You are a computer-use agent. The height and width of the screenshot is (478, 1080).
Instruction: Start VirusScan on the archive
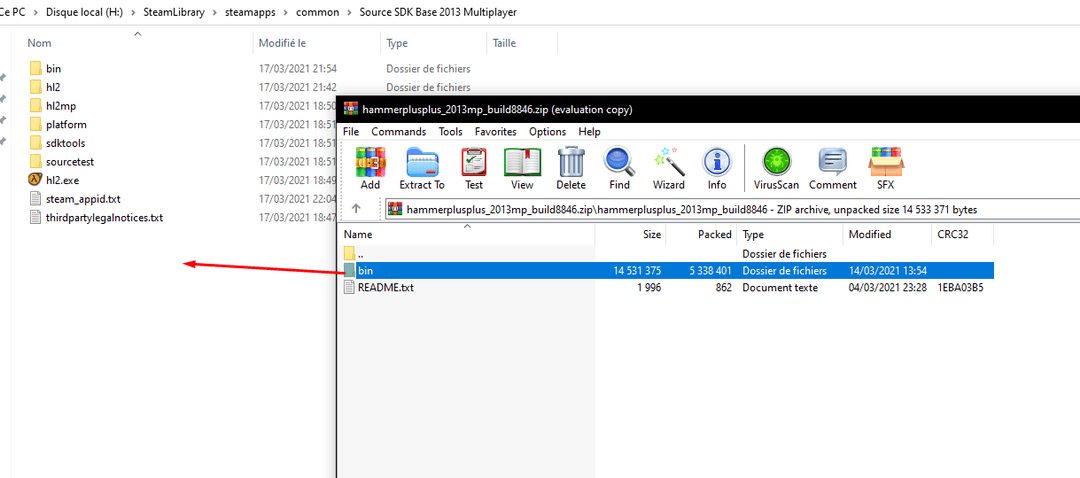(778, 169)
